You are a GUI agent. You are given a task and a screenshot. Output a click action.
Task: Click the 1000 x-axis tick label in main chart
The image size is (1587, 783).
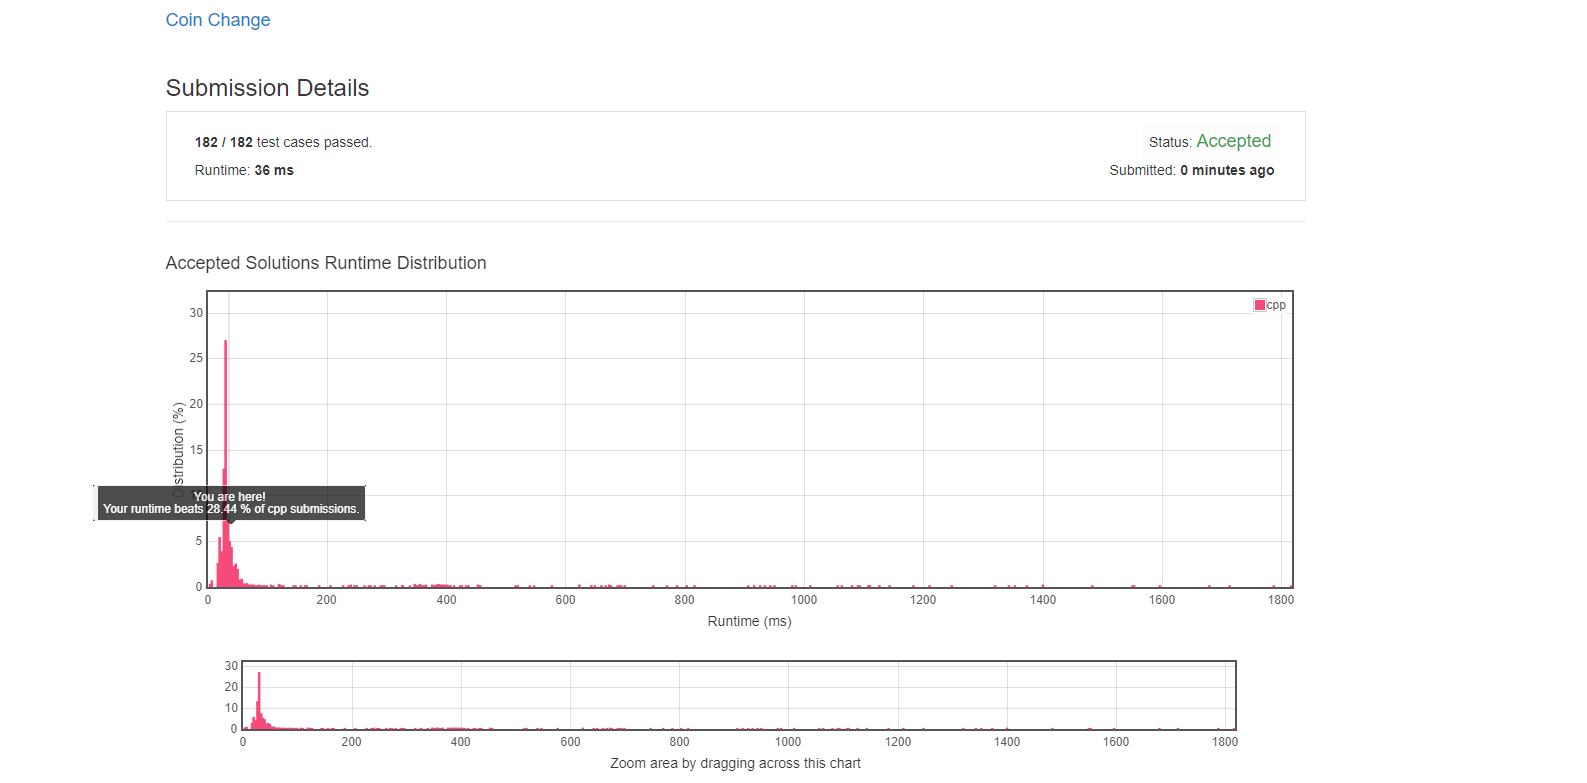point(804,600)
